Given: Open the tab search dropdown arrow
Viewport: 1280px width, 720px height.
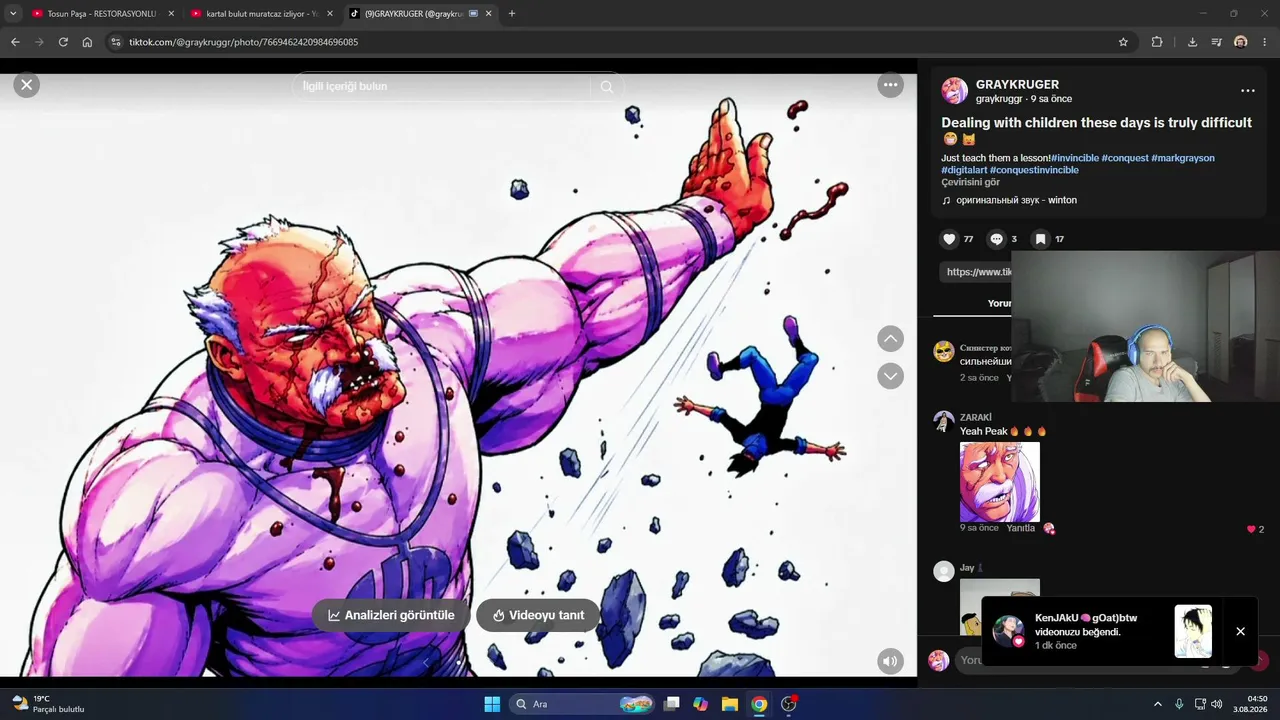Looking at the screenshot, I should (x=13, y=14).
